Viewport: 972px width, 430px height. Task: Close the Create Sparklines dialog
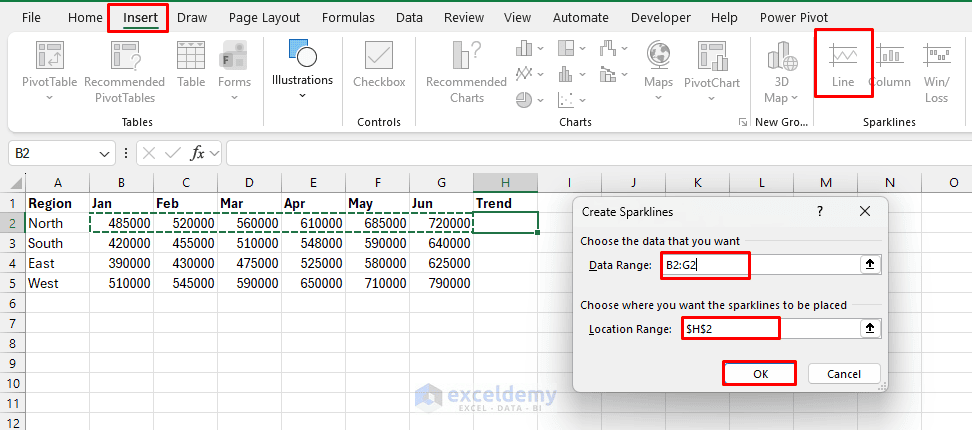[865, 211]
